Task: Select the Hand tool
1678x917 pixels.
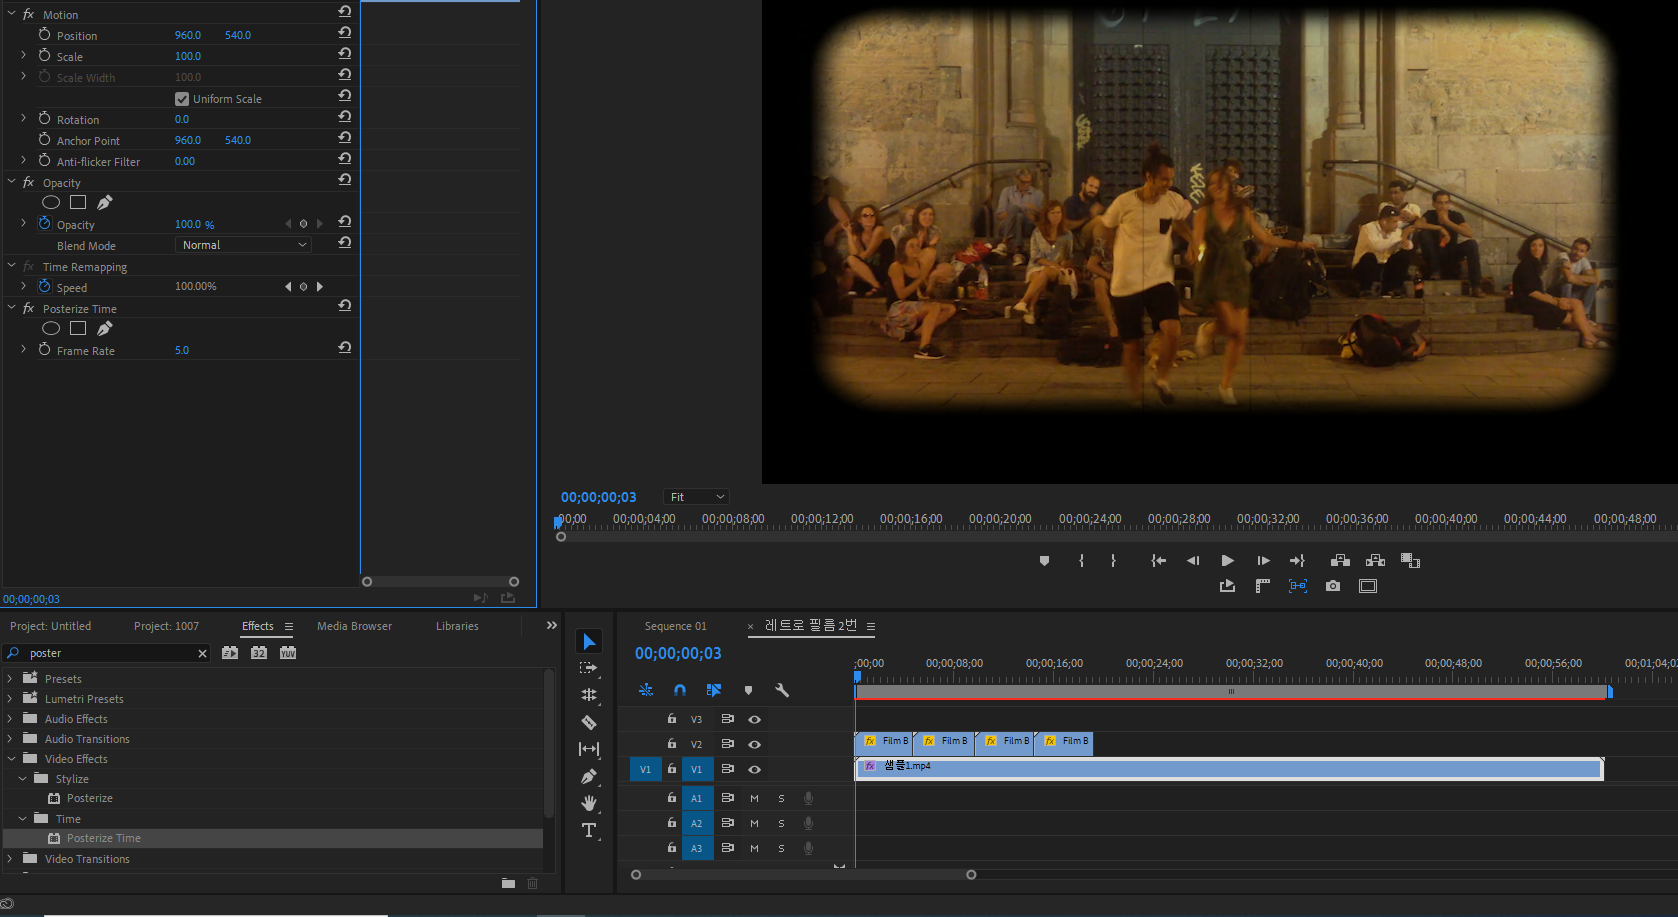Action: (589, 803)
